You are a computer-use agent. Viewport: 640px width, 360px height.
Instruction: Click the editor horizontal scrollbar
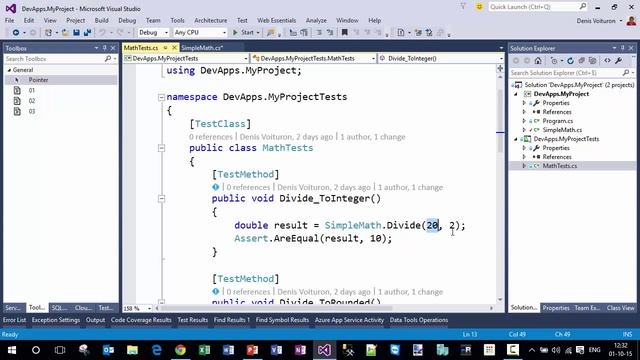click(x=276, y=308)
